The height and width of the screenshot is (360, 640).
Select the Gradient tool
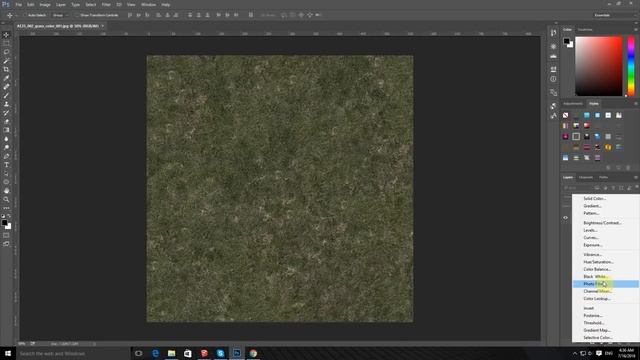click(6, 130)
